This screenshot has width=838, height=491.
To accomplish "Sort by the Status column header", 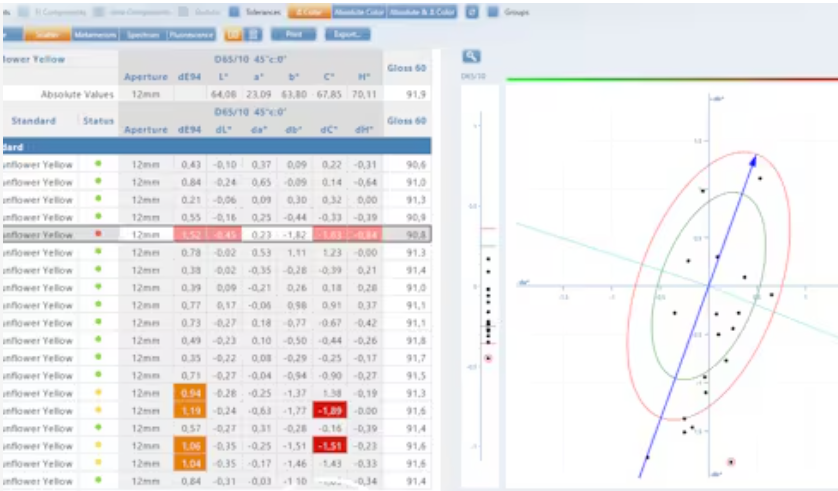I will pyautogui.click(x=98, y=121).
